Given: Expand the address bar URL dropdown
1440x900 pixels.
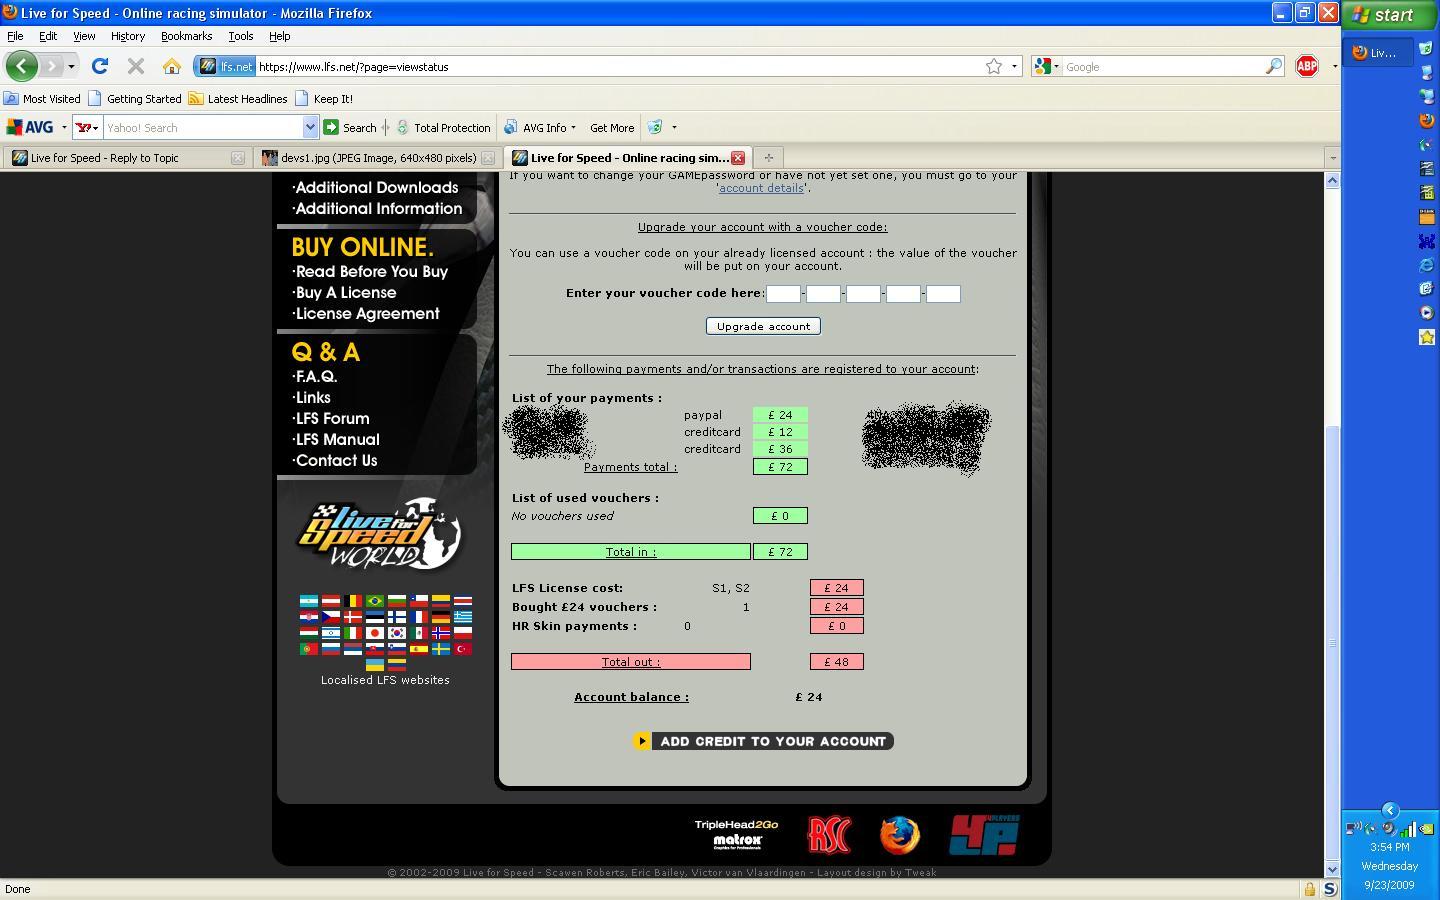Looking at the screenshot, I should pyautogui.click(x=1014, y=67).
